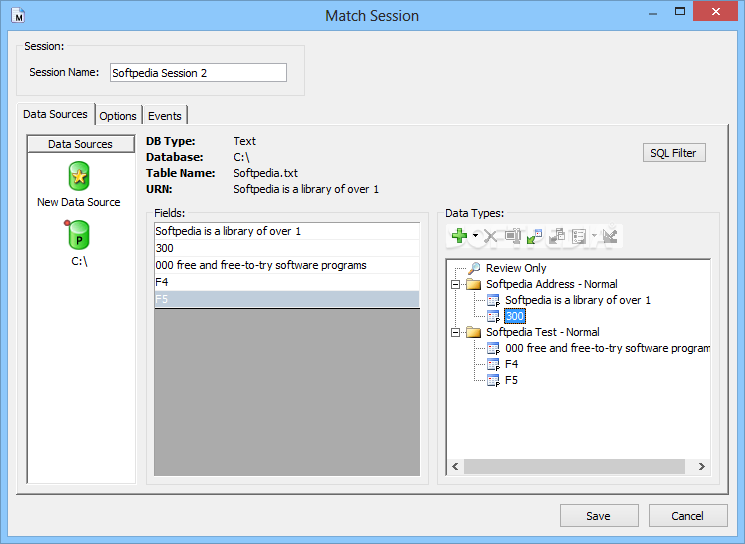
Task: Minimize the Match Session window
Action: tap(653, 13)
